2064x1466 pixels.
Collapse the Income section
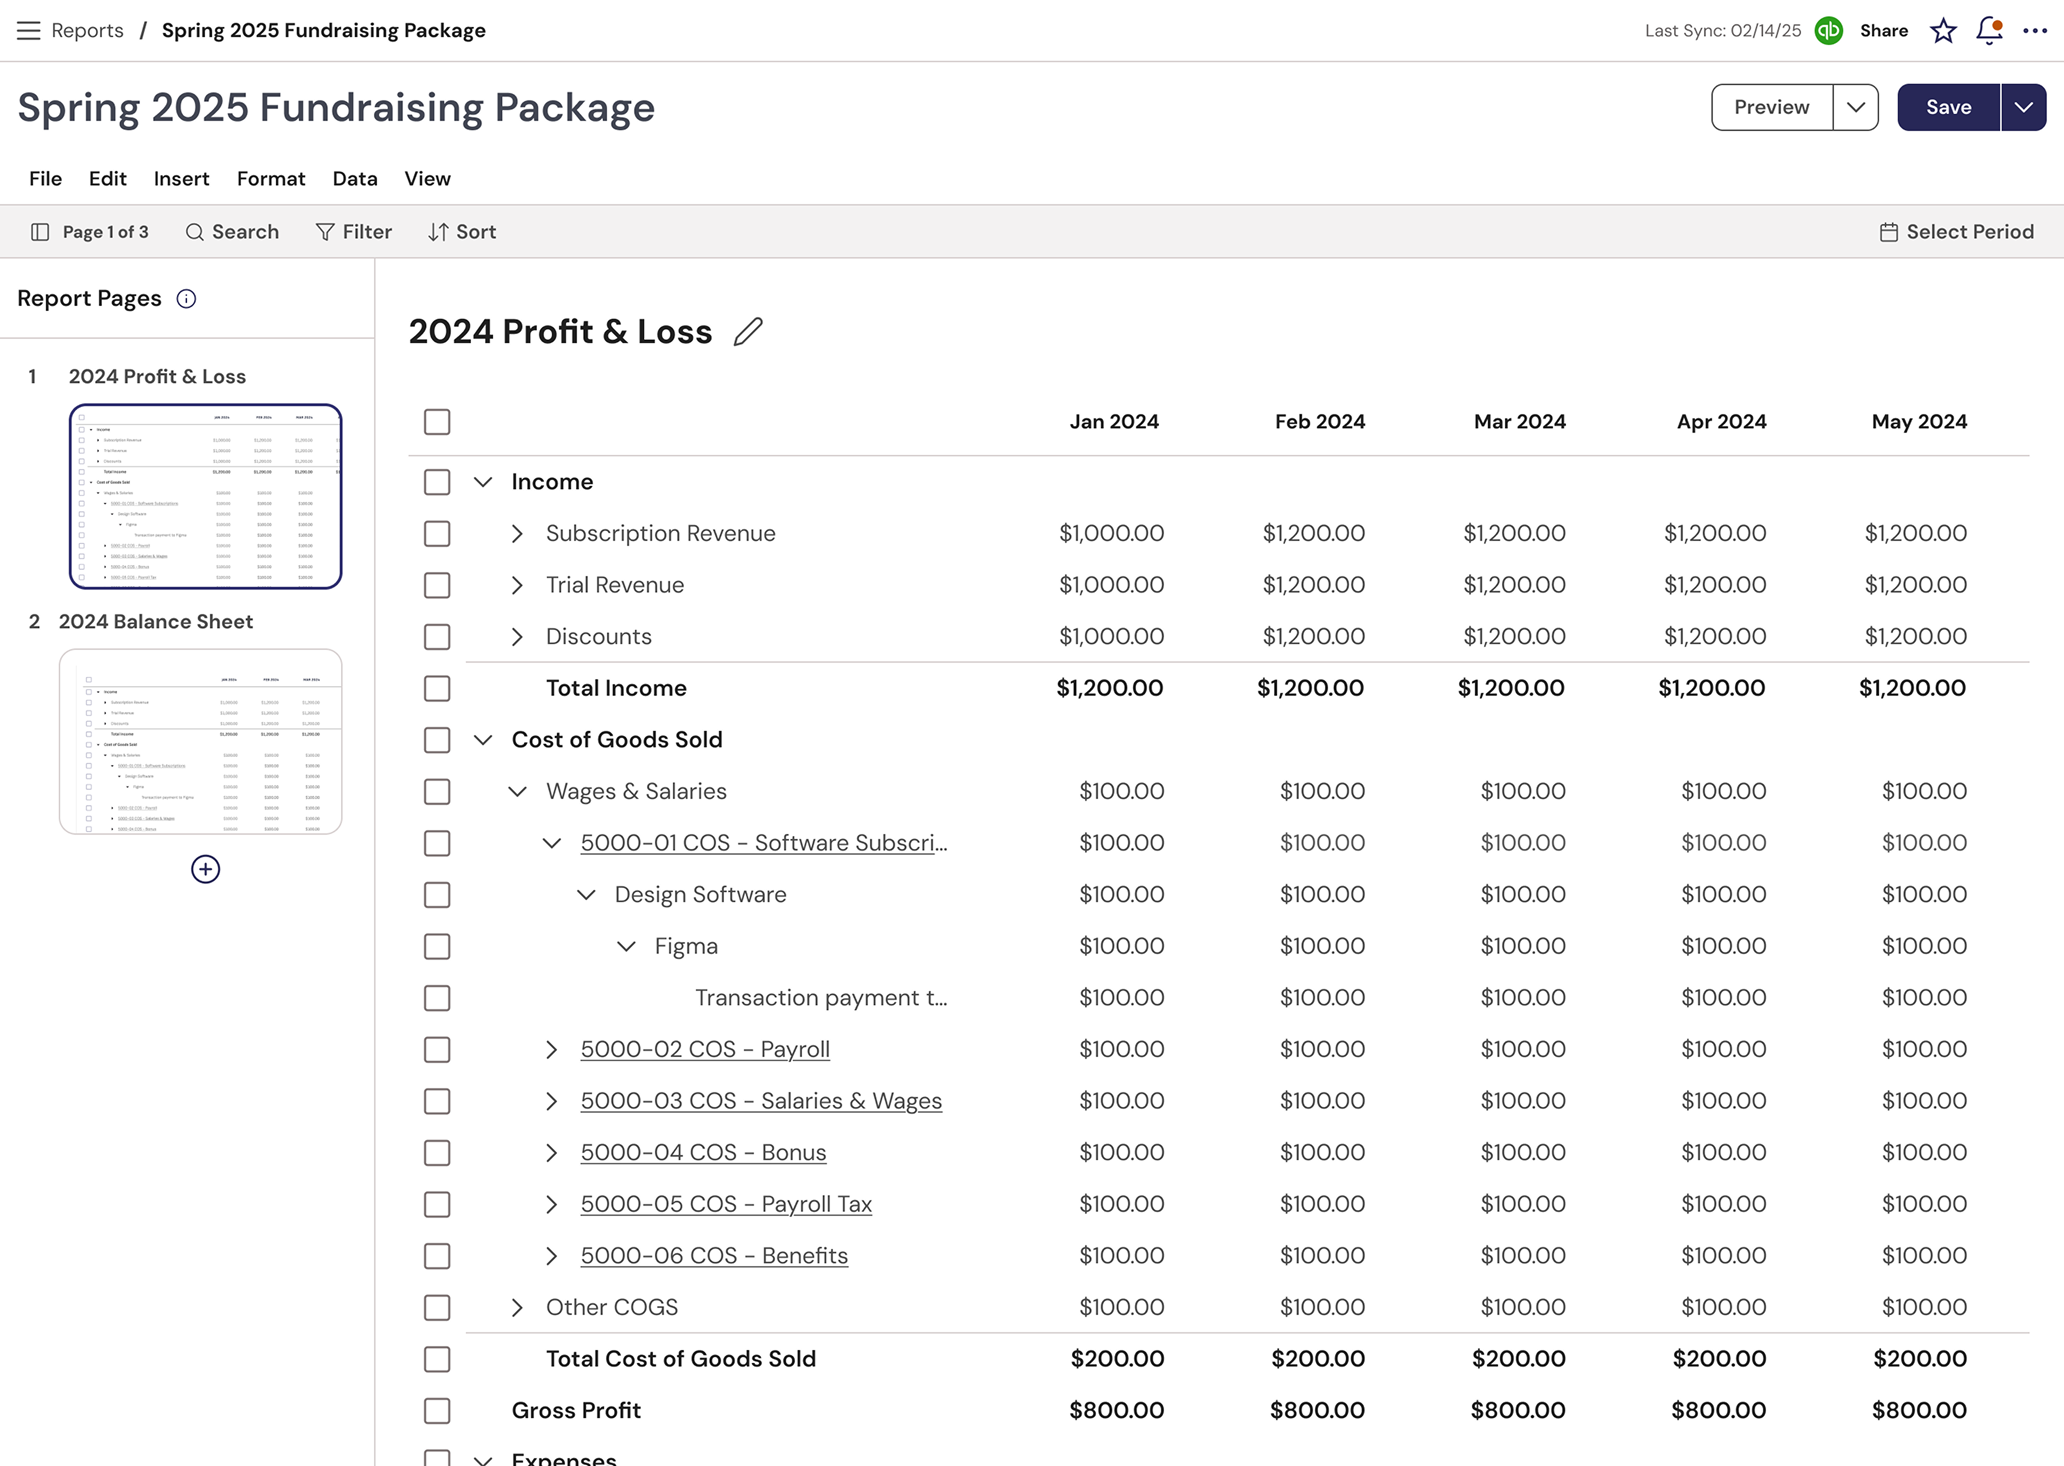[x=484, y=481]
